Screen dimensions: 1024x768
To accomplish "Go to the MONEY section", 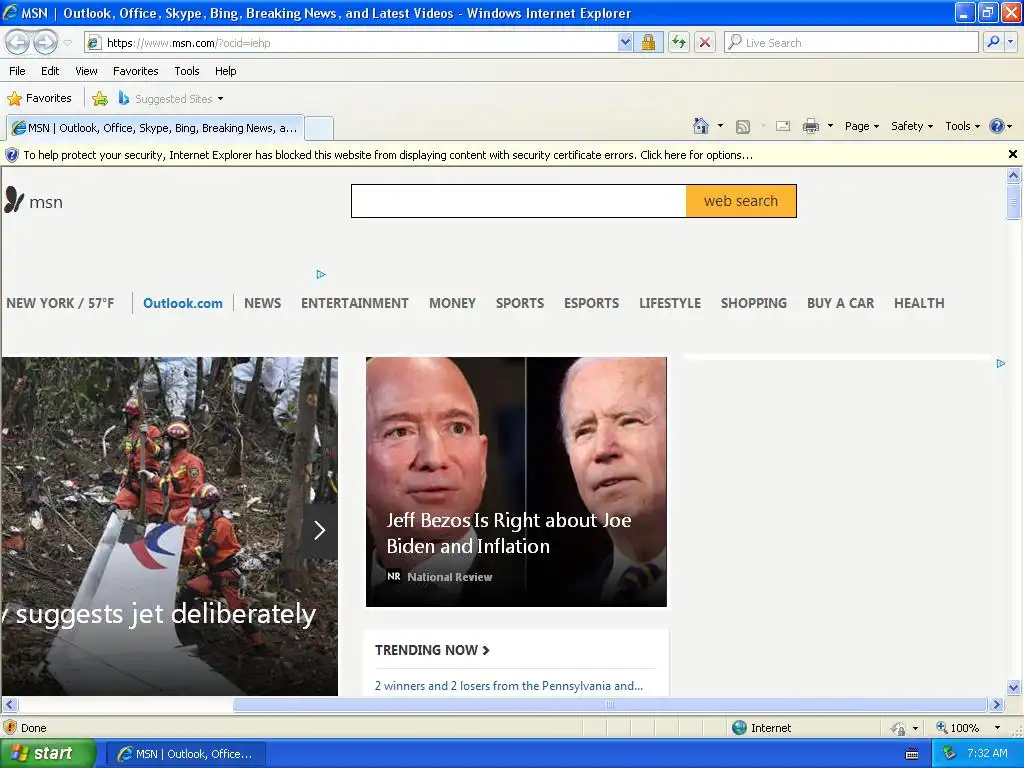I will [453, 303].
